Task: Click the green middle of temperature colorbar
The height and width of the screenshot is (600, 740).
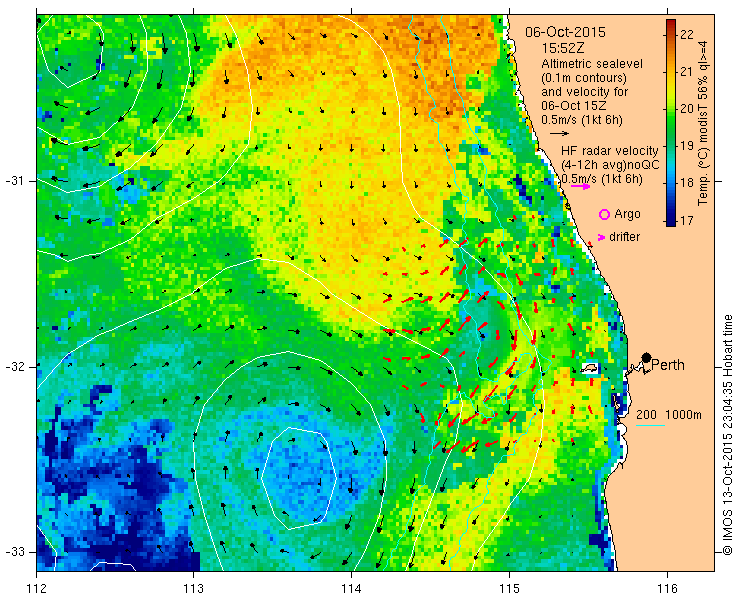Action: point(671,123)
